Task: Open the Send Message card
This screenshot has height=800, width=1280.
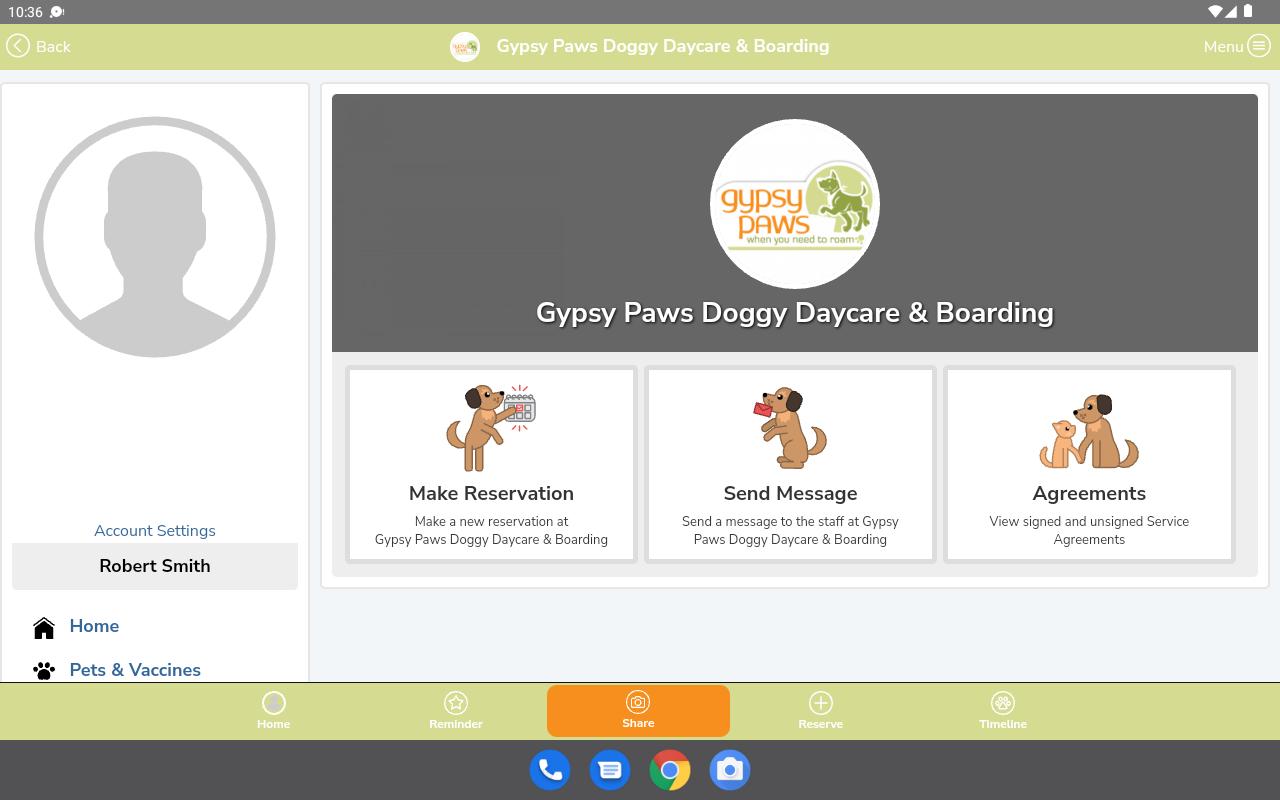Action: click(790, 464)
